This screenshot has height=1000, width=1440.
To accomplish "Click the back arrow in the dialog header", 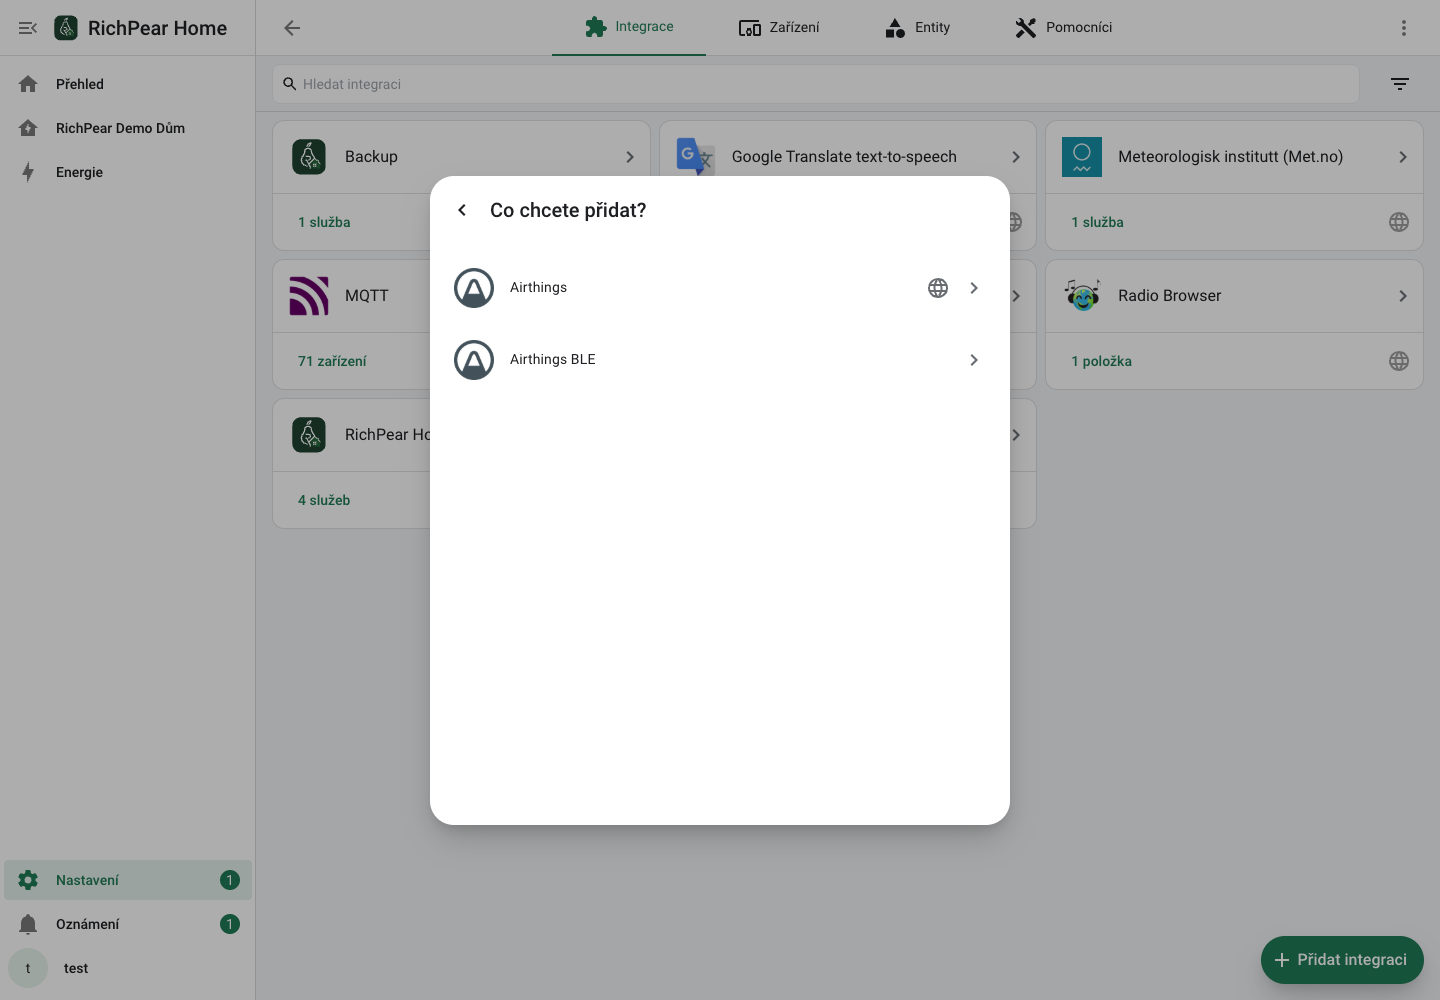I will [462, 210].
